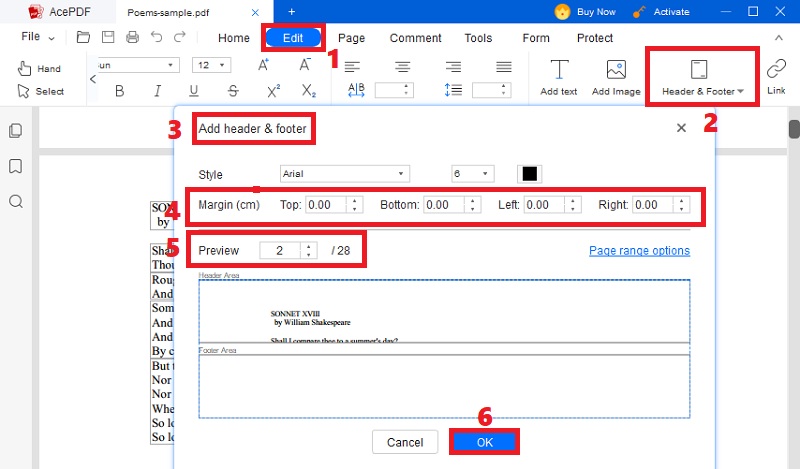Open the File menu dropdown
The width and height of the screenshot is (800, 469).
pyautogui.click(x=38, y=37)
